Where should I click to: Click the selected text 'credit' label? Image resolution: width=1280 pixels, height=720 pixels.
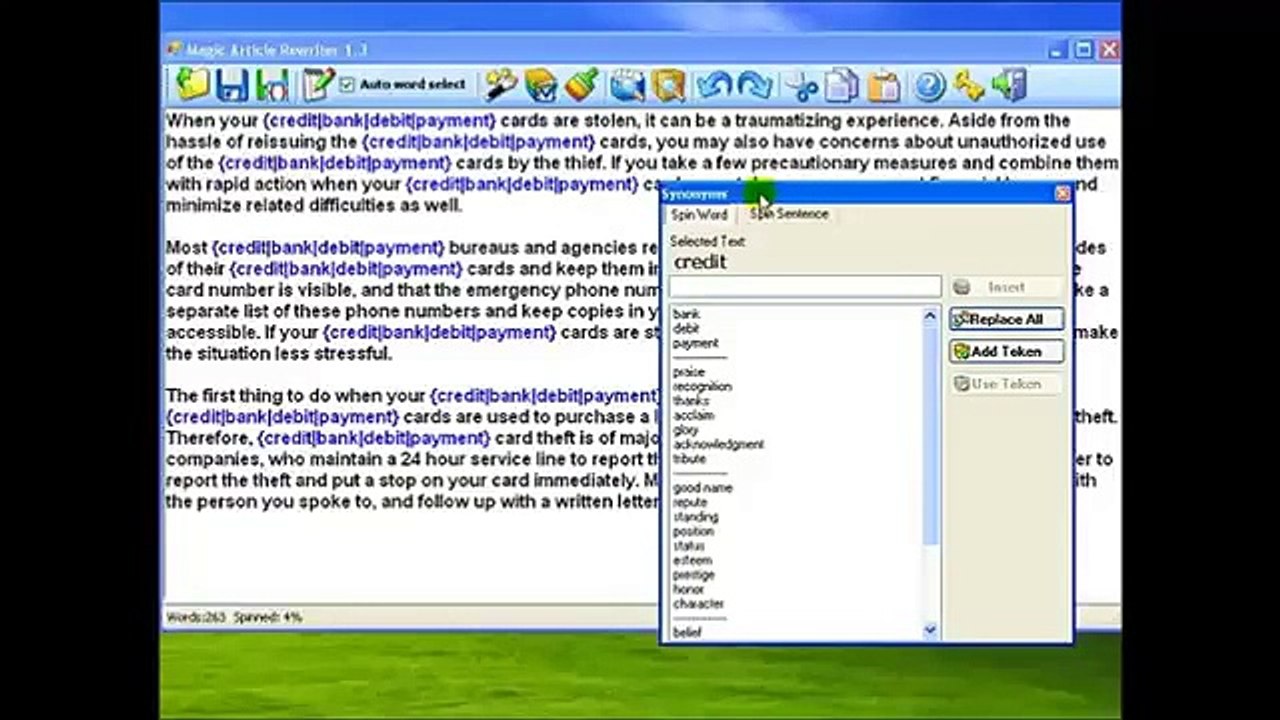tap(700, 262)
